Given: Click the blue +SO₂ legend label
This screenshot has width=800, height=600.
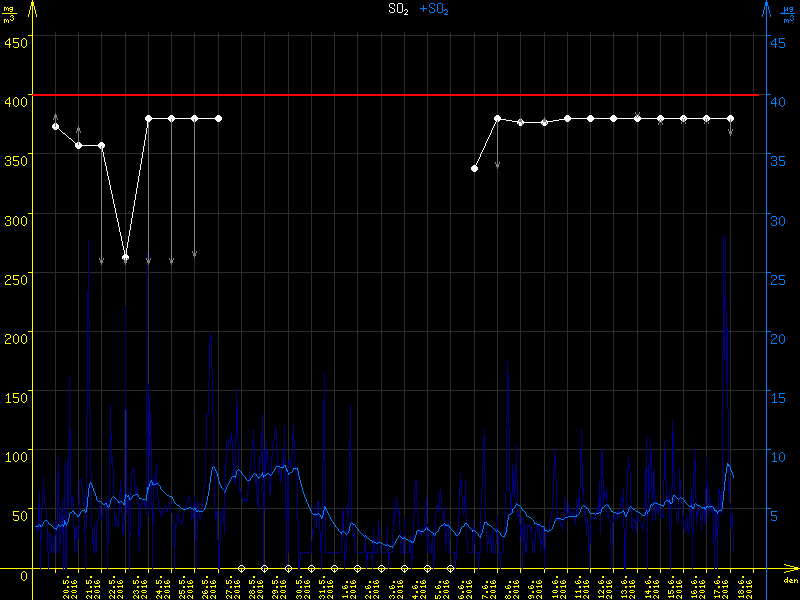Looking at the screenshot, I should tap(434, 9).
